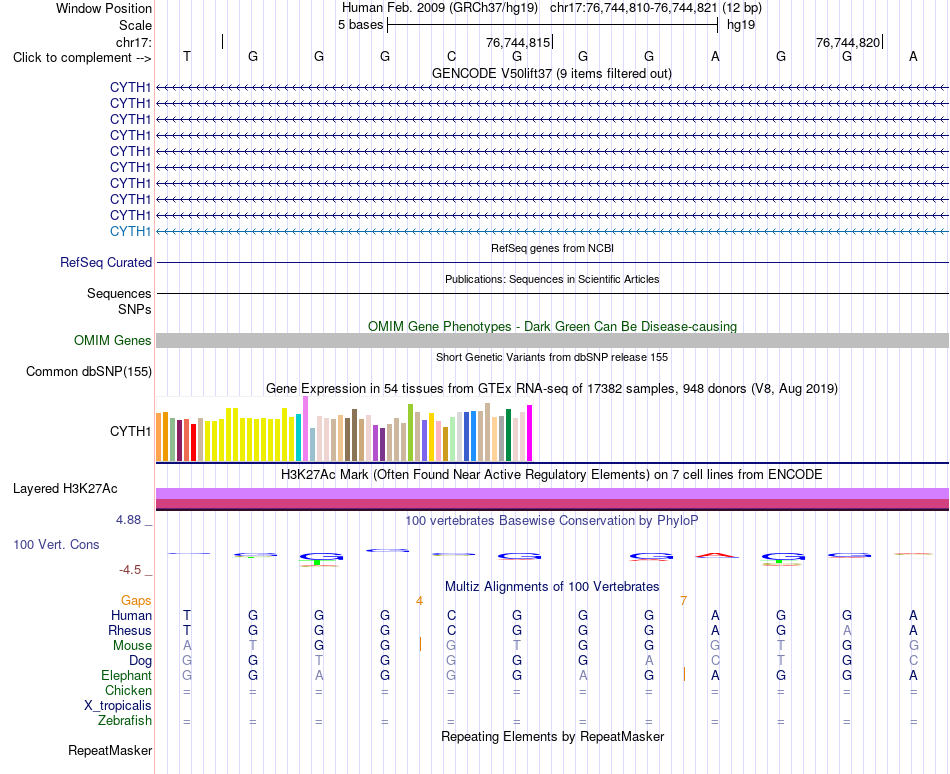Click '100 vertebrates Basewise Conservation by PhyloP' title
950x774 pixels.
click(552, 520)
